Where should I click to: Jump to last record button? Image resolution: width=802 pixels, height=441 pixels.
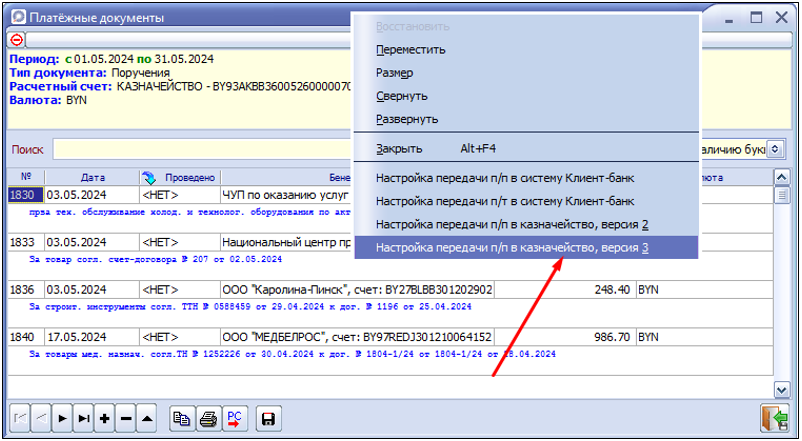coord(84,419)
